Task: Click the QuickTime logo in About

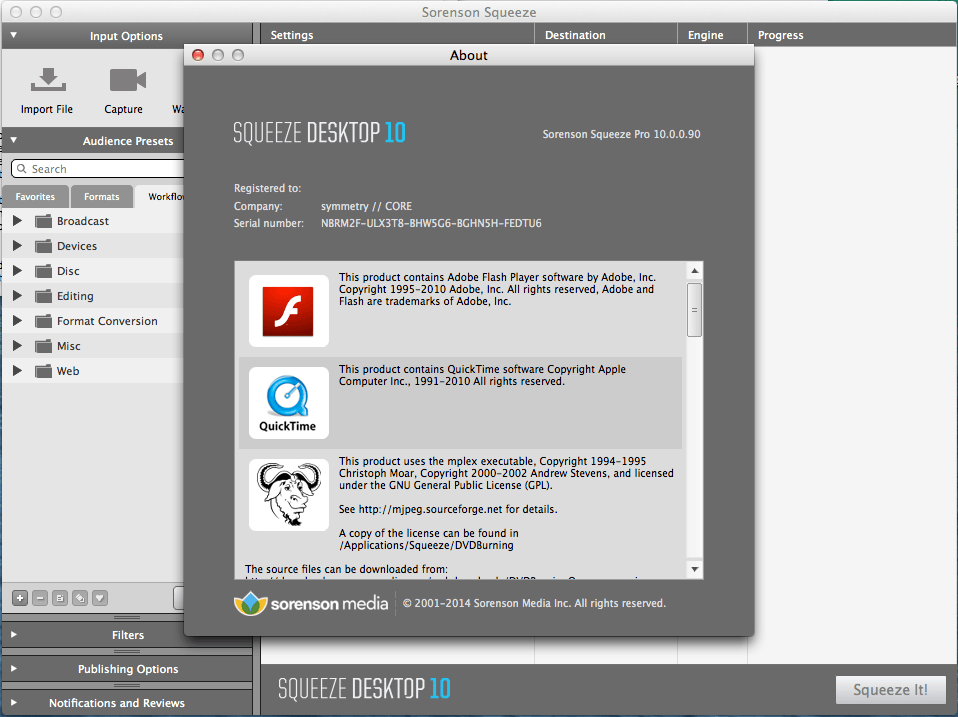Action: click(x=288, y=403)
